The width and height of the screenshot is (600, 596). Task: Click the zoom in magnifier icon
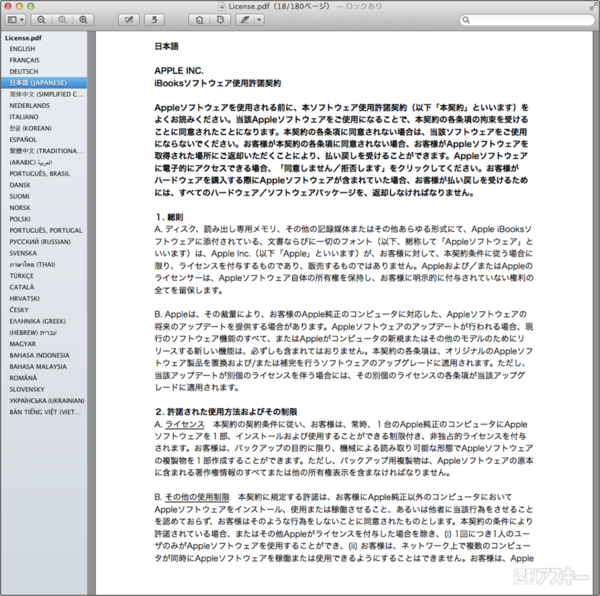(83, 20)
